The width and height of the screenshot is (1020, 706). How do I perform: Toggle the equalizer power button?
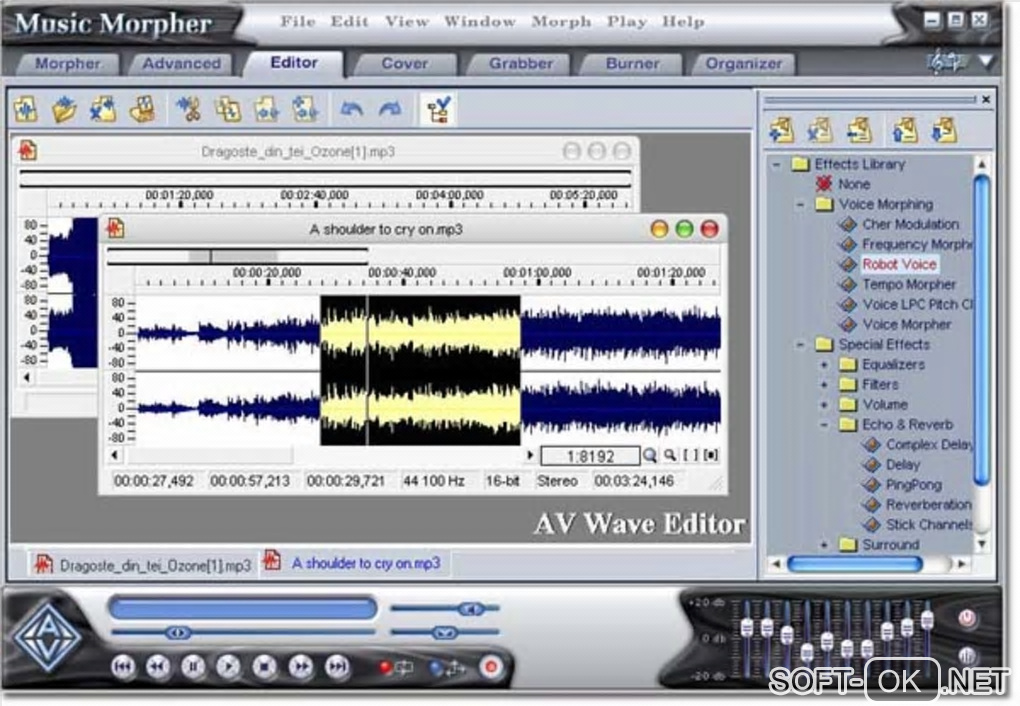click(967, 617)
